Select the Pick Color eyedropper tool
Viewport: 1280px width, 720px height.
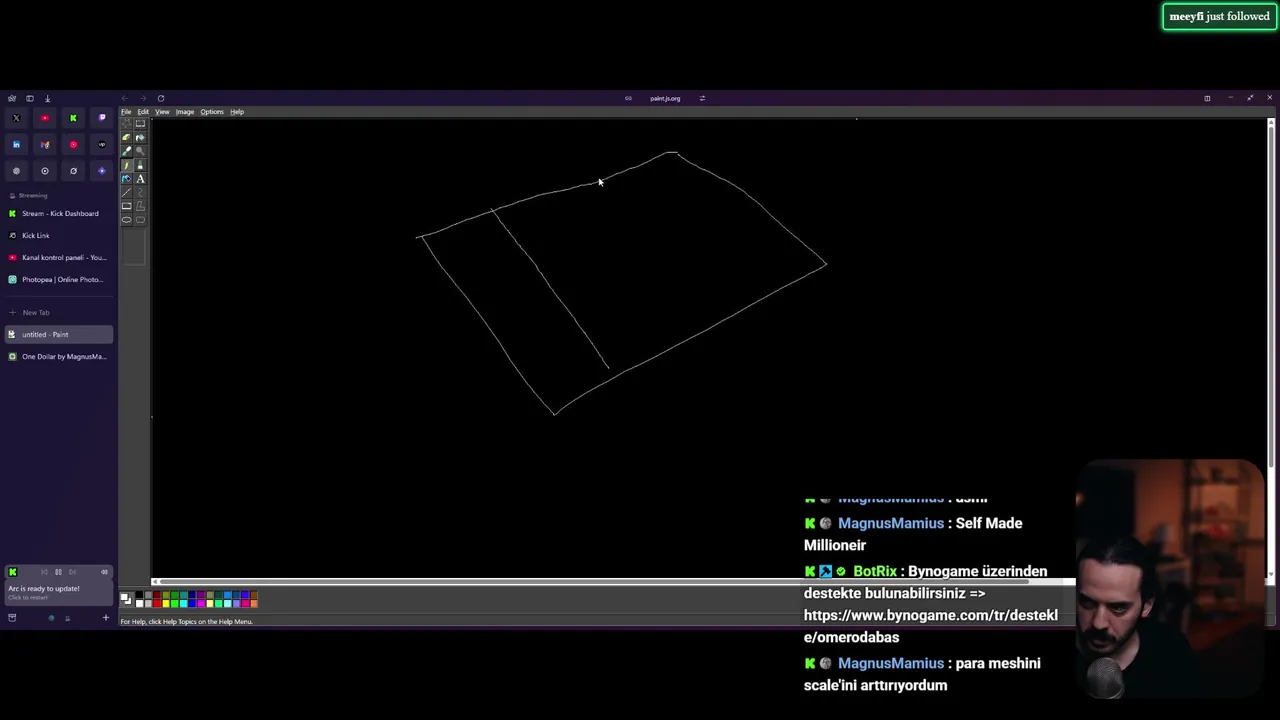click(126, 151)
